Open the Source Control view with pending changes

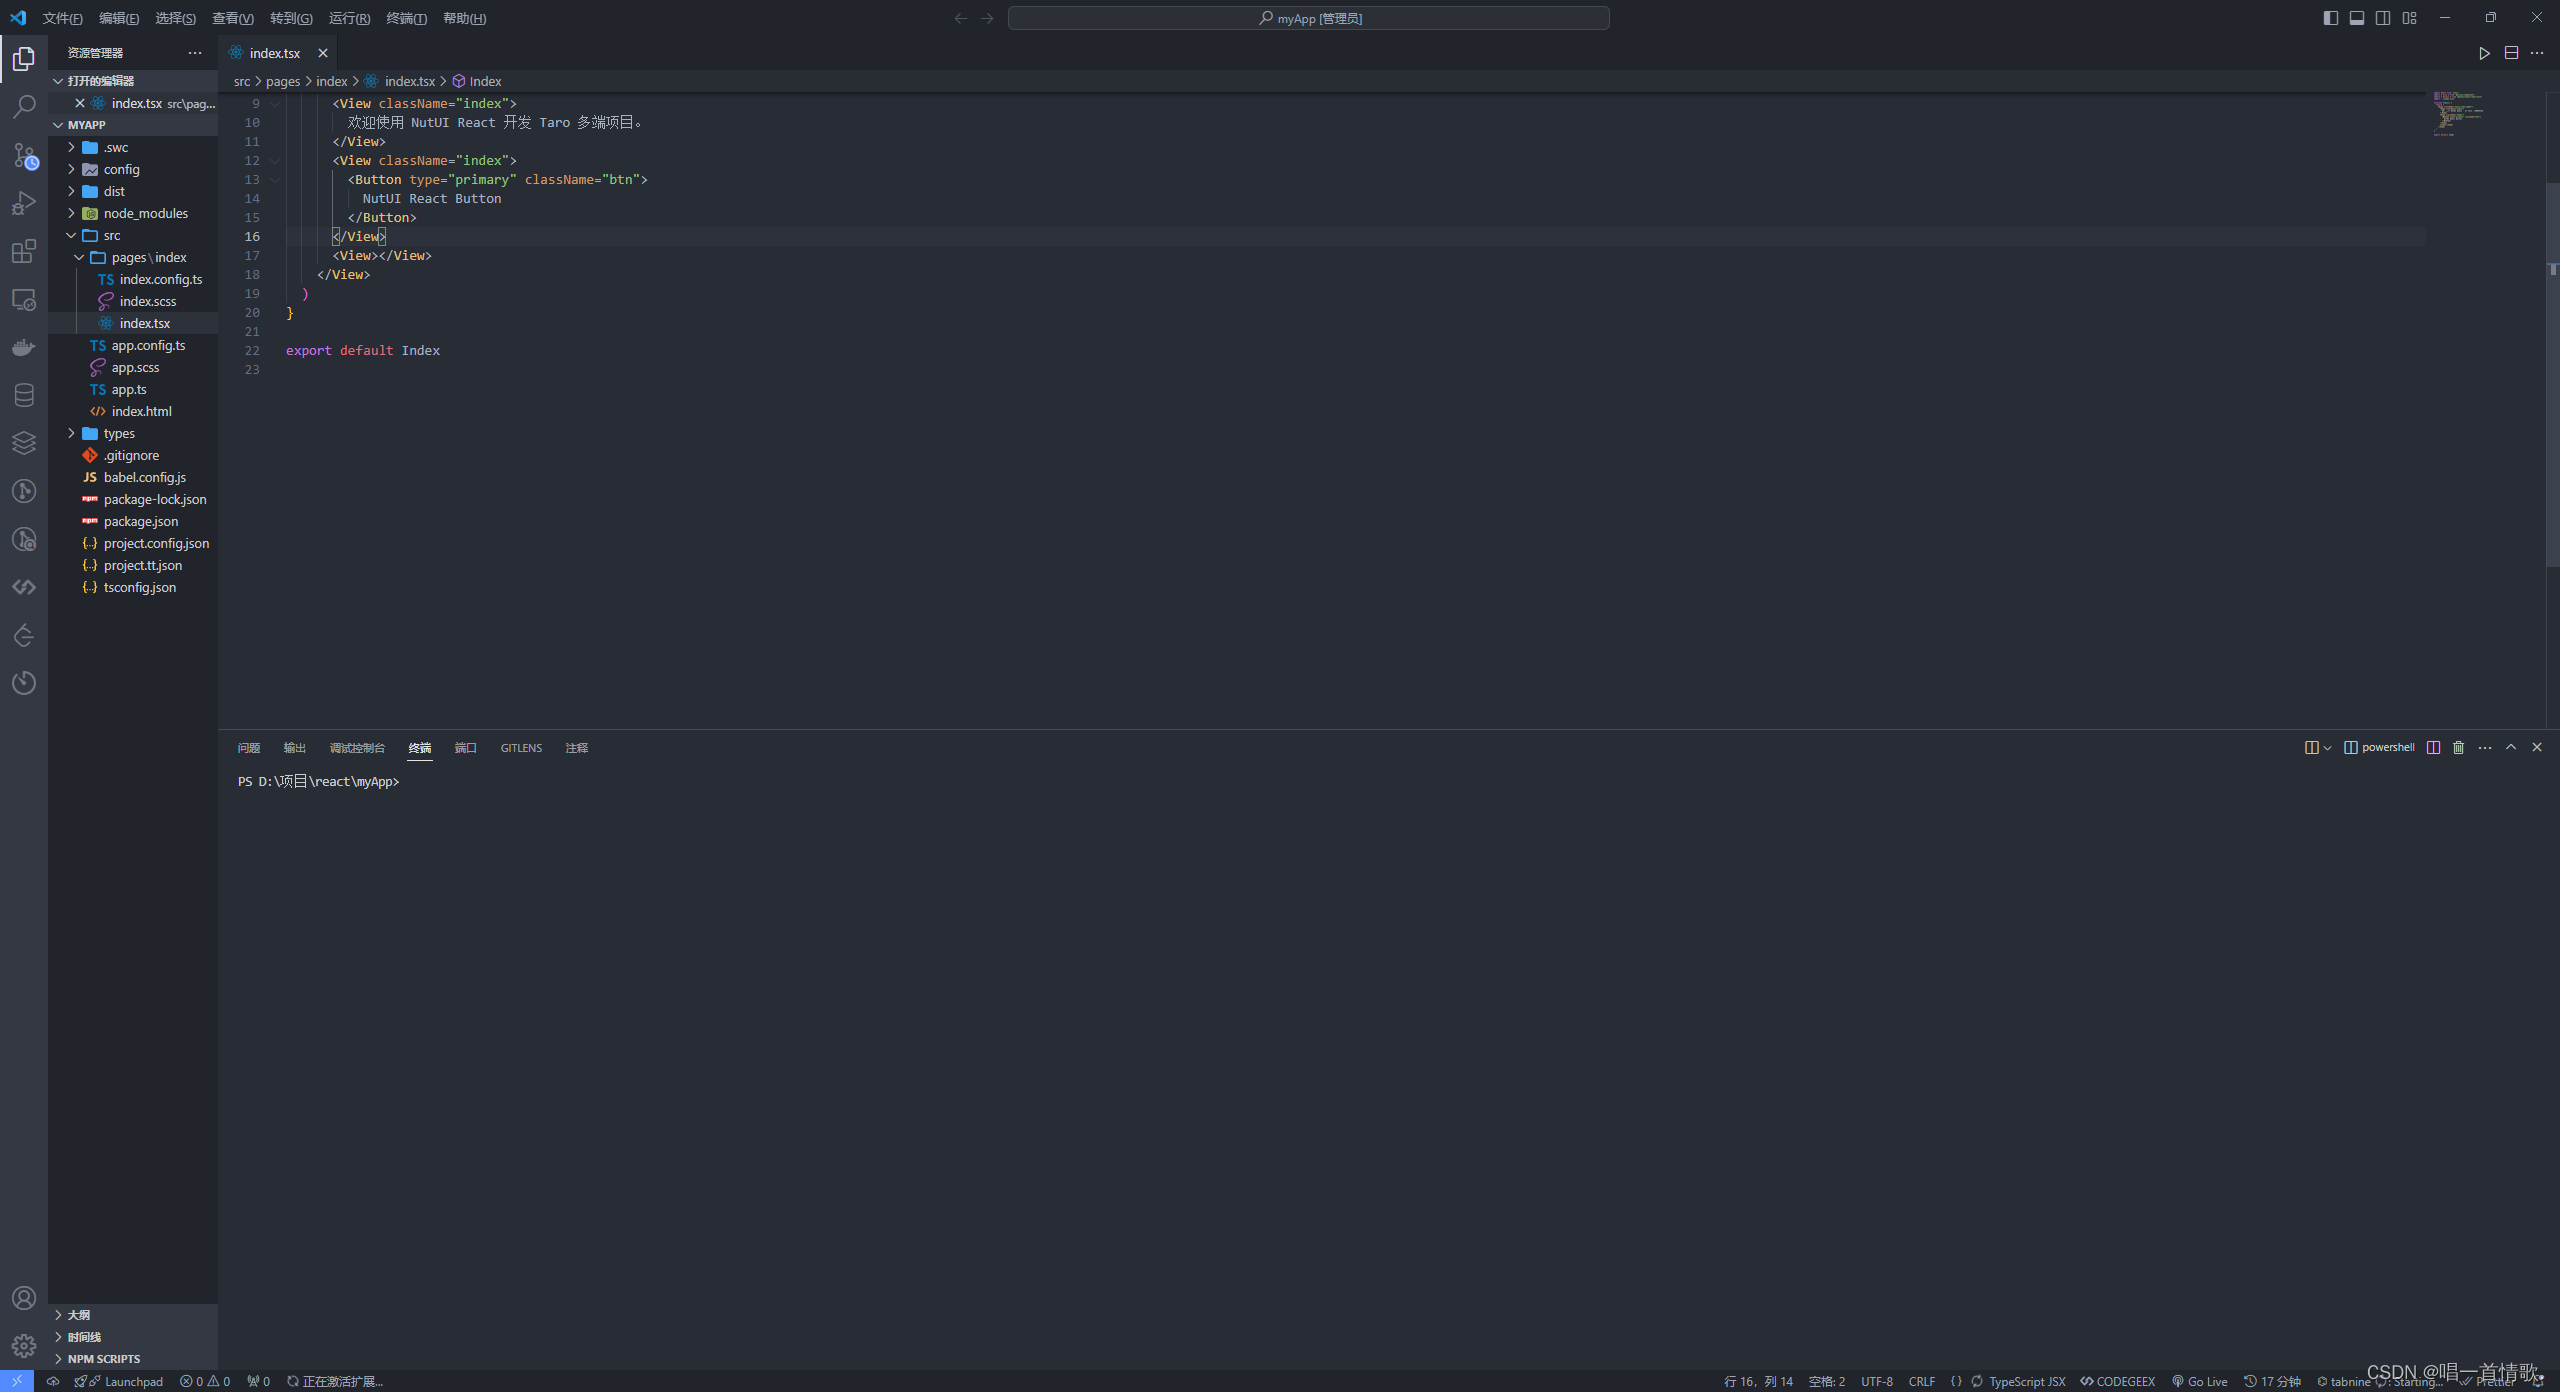(x=24, y=155)
